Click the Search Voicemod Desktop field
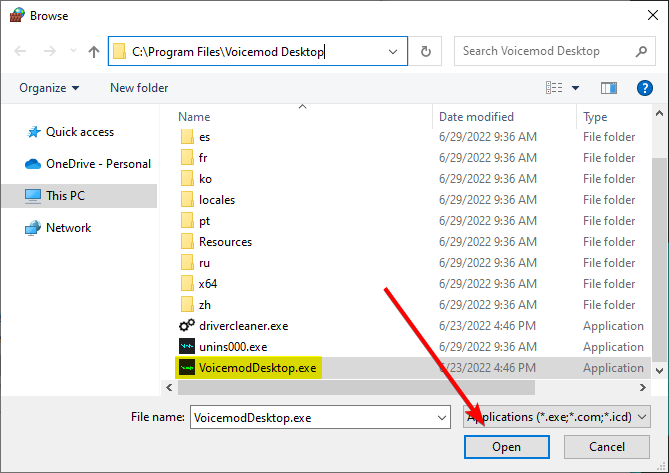This screenshot has width=669, height=473. click(x=545, y=51)
